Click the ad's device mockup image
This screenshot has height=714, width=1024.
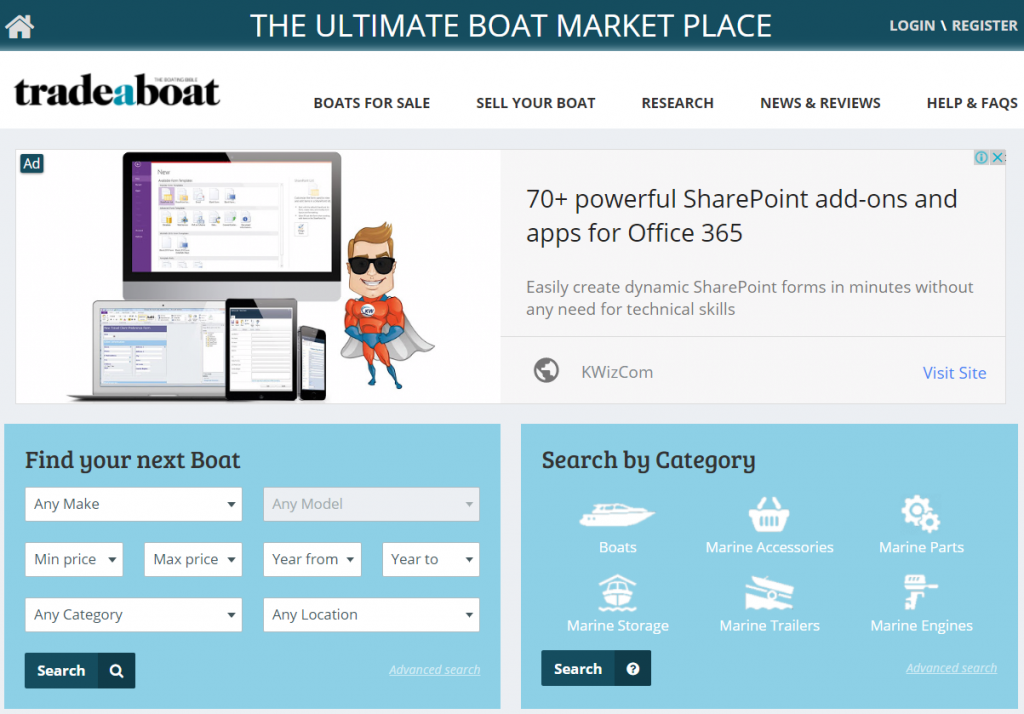click(x=204, y=276)
